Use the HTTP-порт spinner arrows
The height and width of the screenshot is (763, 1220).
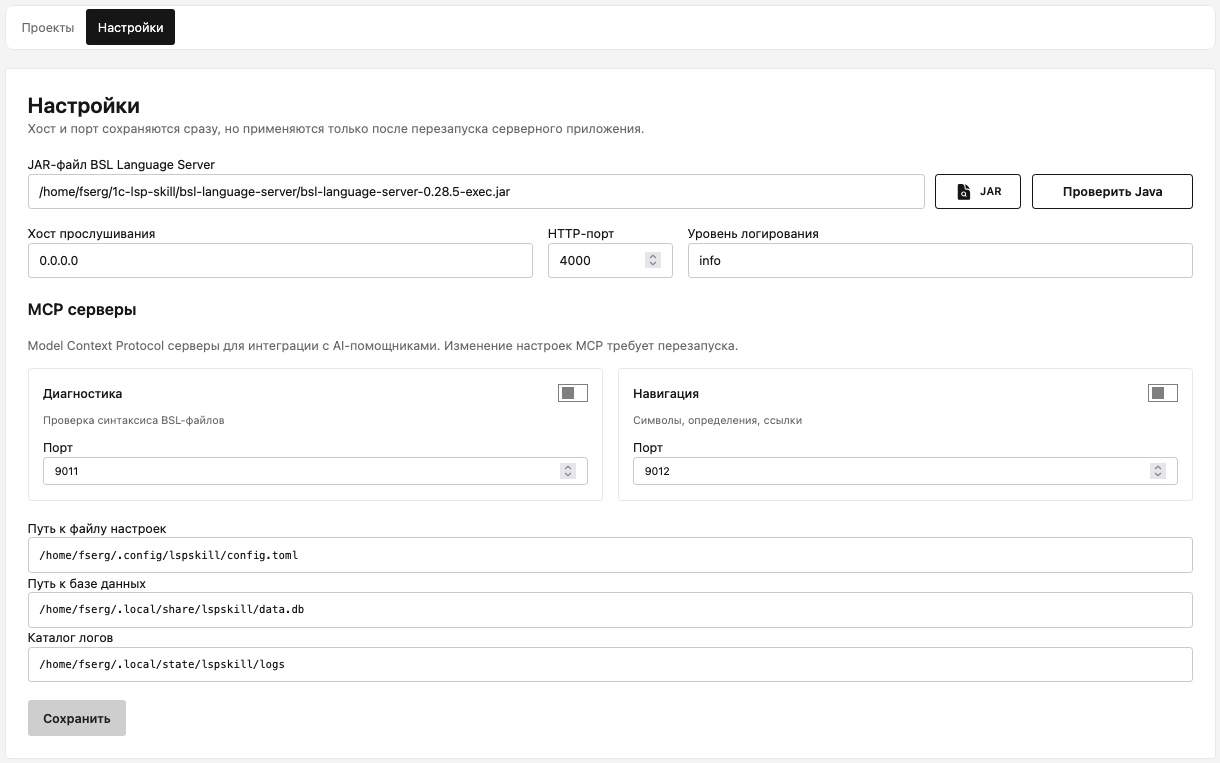click(653, 260)
